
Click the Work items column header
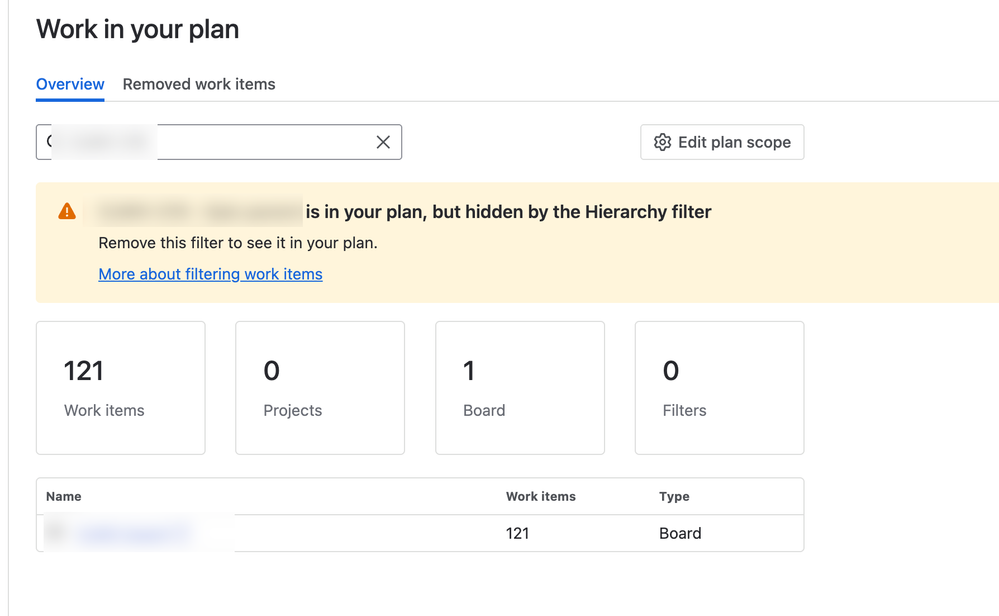[541, 496]
